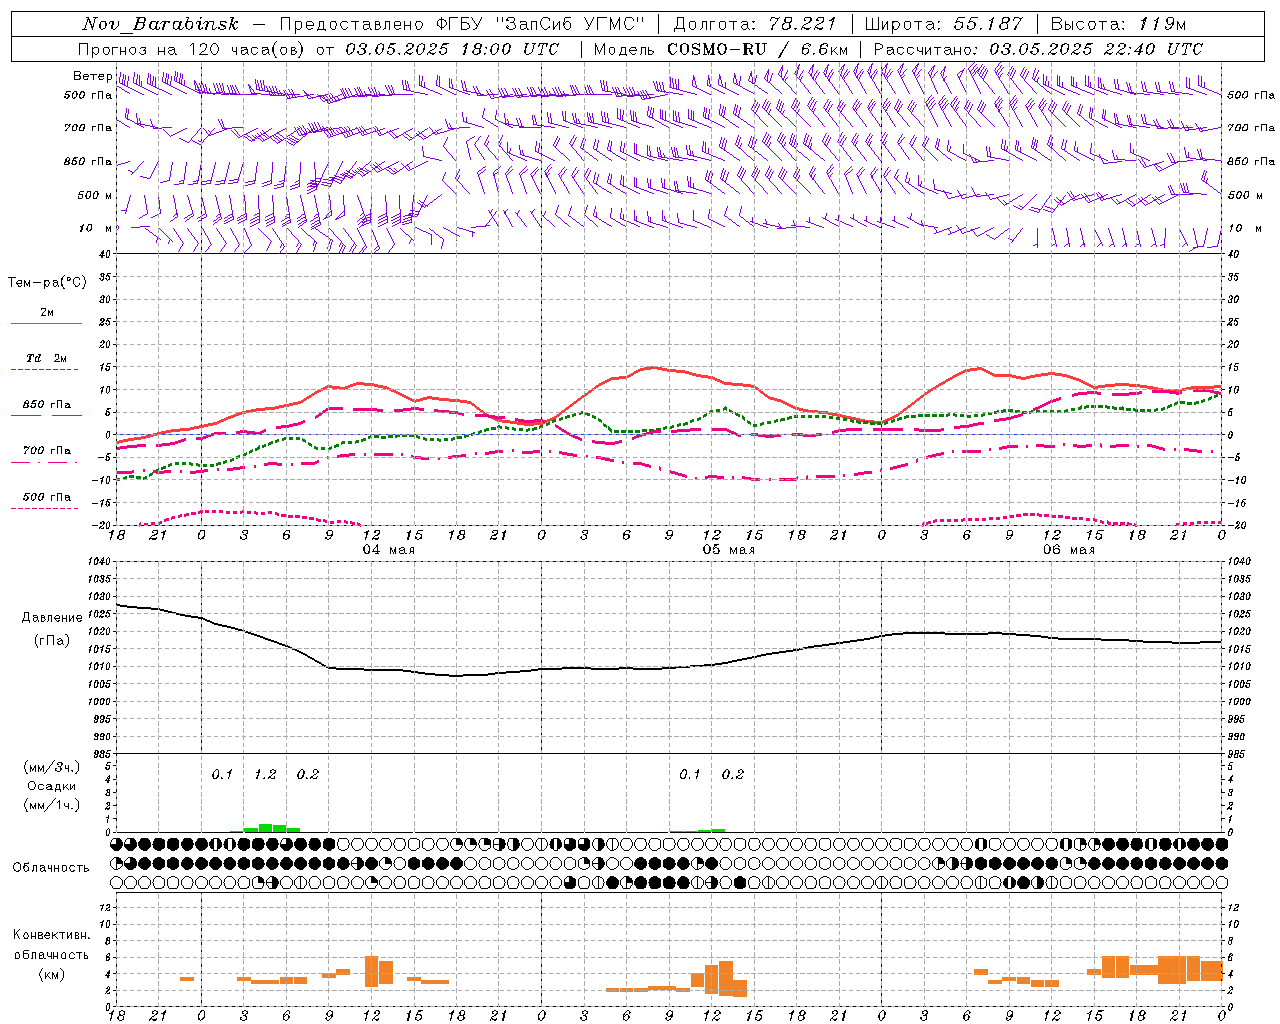
Task: Click the 06 мая date label
Action: pyautogui.click(x=1068, y=550)
